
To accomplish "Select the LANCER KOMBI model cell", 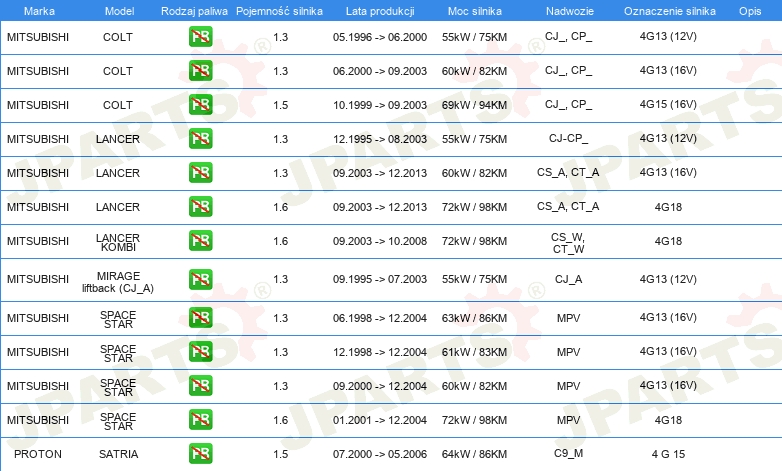I will (118, 242).
